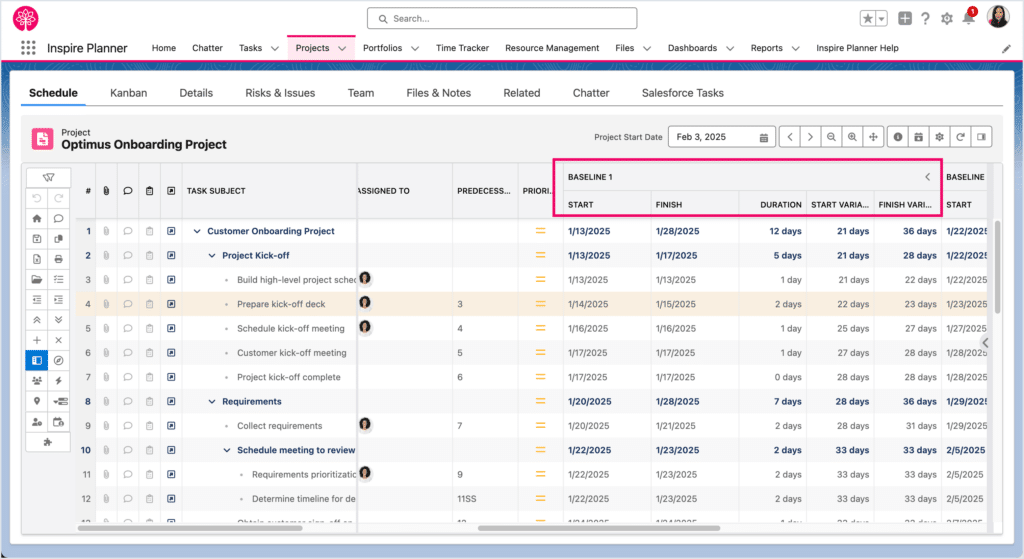This screenshot has height=559, width=1024.
Task: Click the next arrow button near start date
Action: [810, 136]
